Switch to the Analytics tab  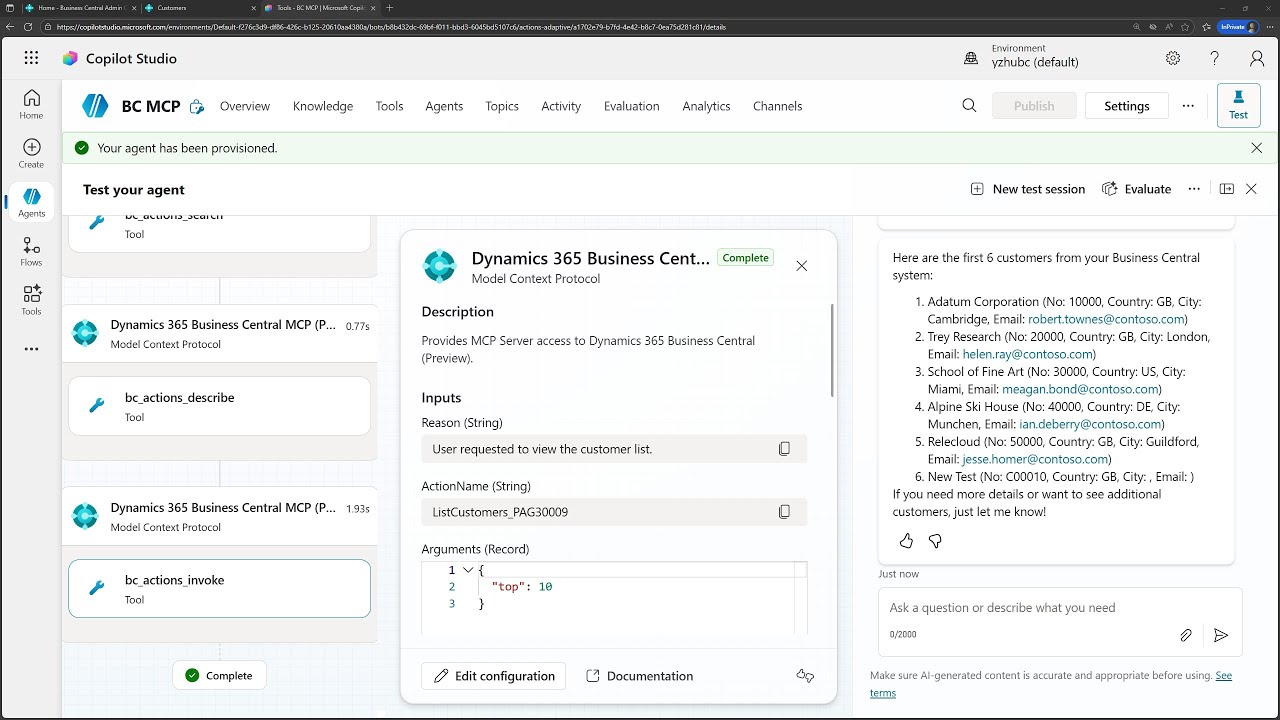click(706, 106)
